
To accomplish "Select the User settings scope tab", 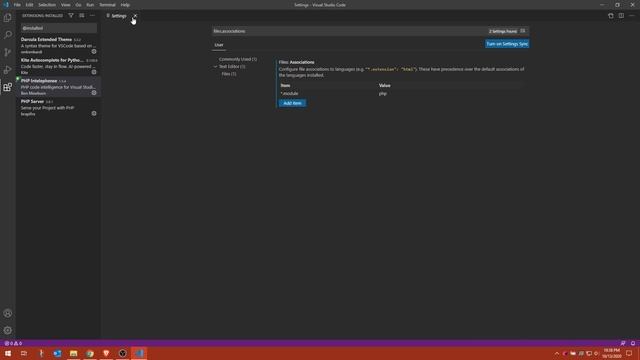I will pos(219,45).
